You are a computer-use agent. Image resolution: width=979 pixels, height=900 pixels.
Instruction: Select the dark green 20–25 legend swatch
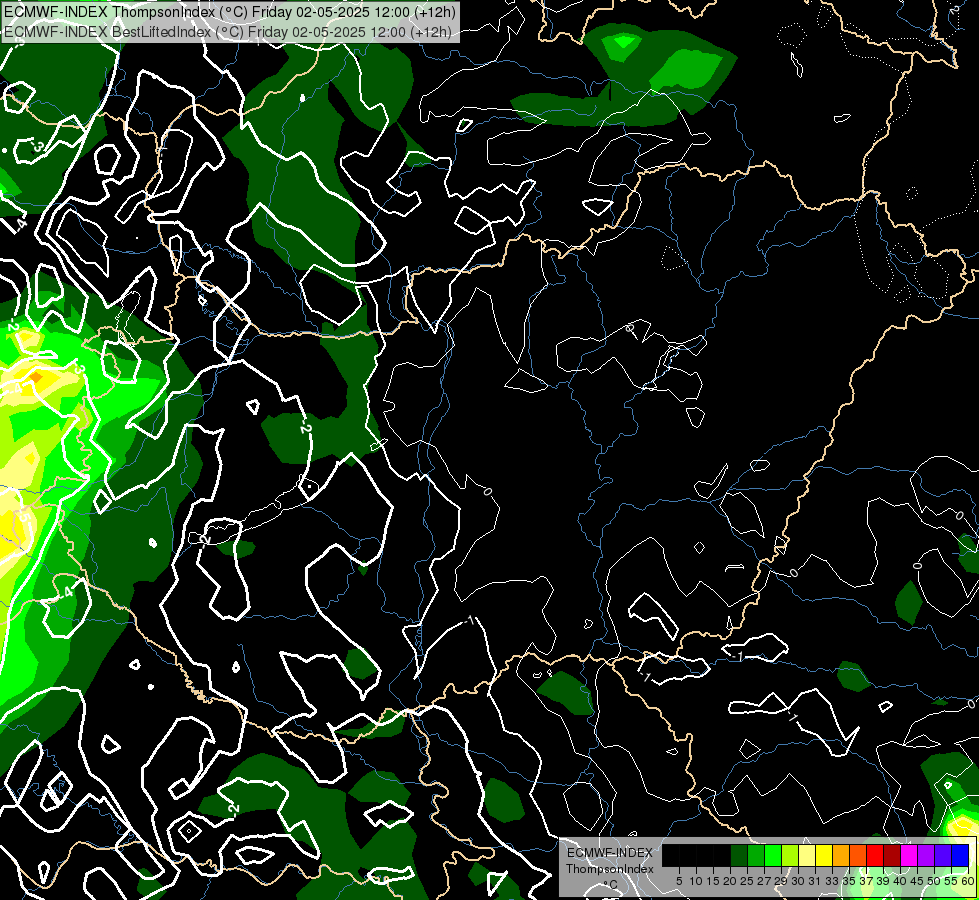point(739,855)
